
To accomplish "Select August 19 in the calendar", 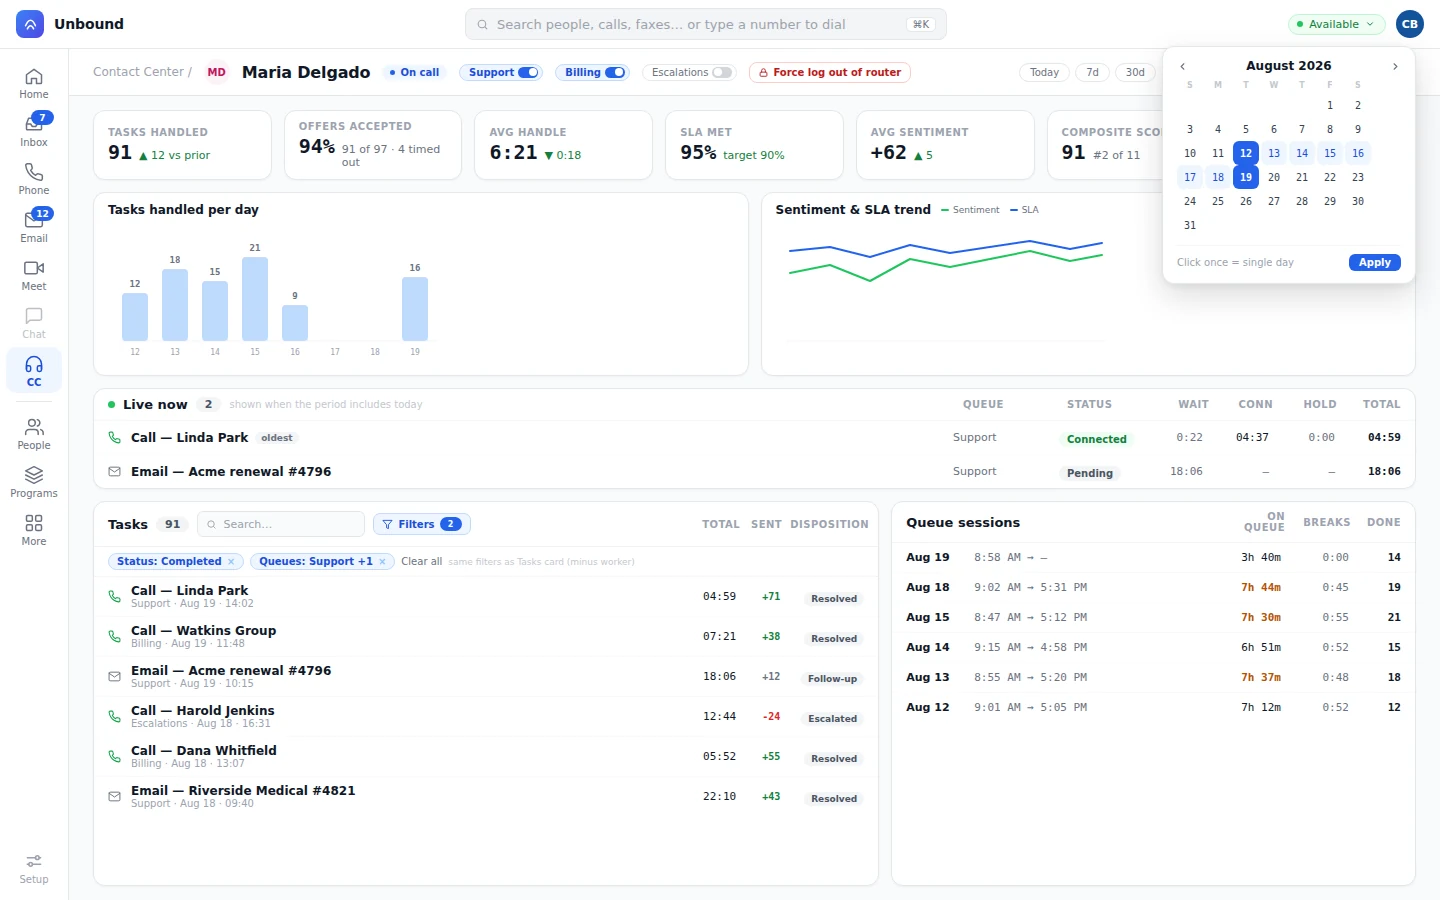I will click(x=1246, y=177).
